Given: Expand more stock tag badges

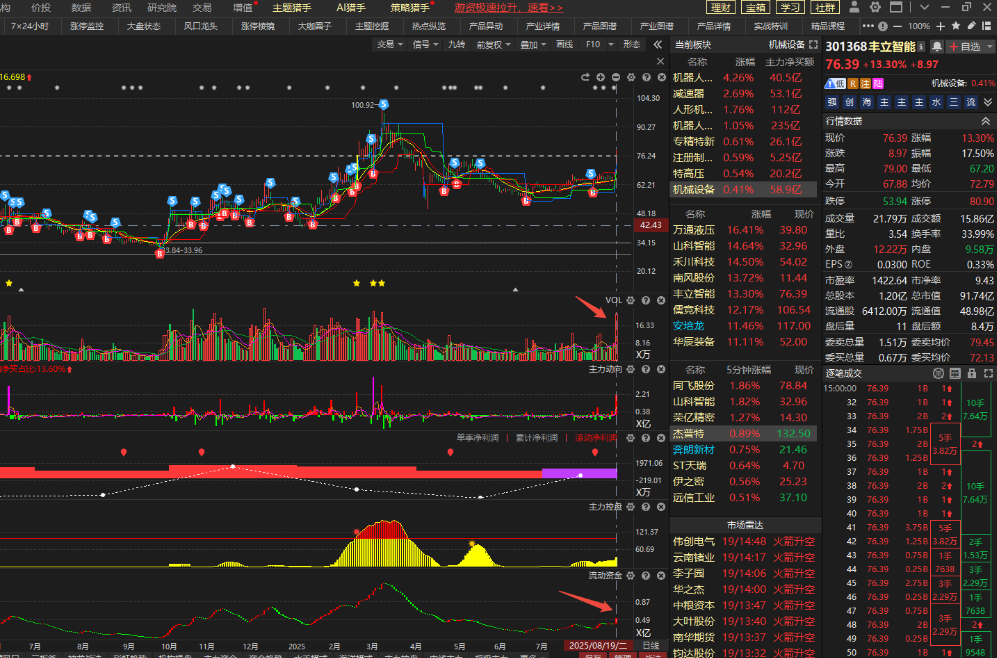Looking at the screenshot, I should coord(987,102).
